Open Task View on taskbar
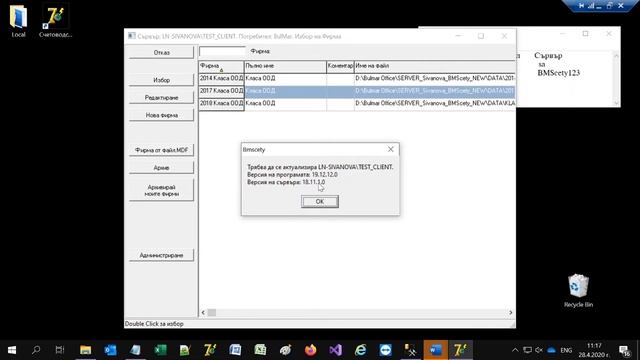This screenshot has width=640, height=360. (60, 350)
